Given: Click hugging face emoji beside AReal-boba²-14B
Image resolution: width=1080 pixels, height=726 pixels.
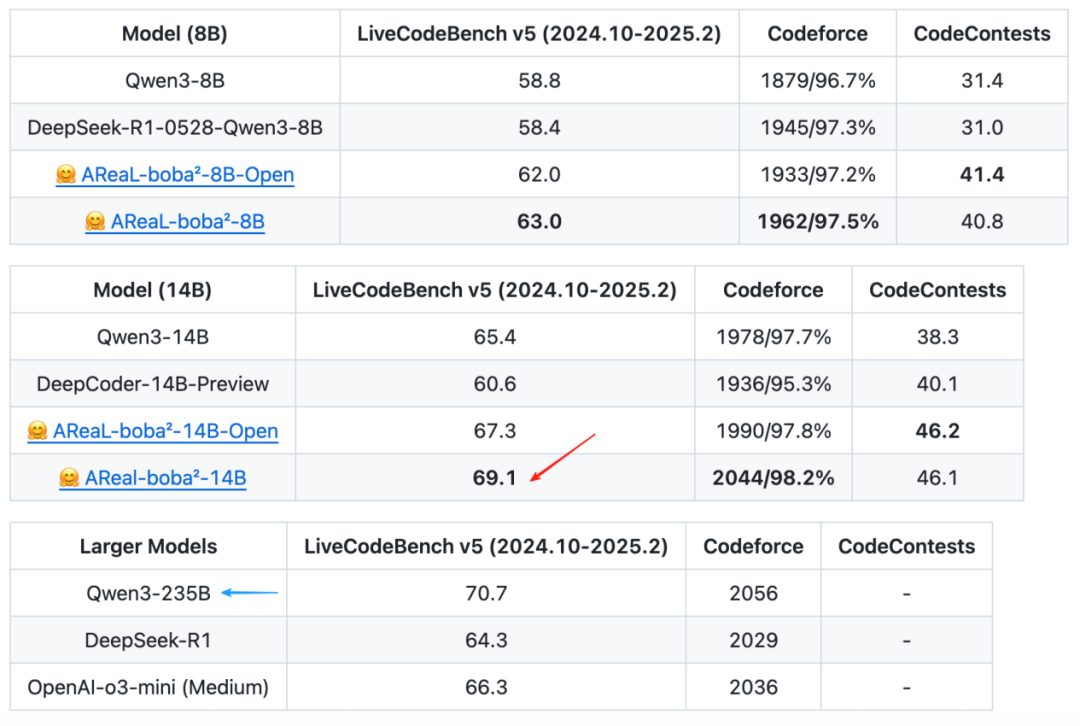Looking at the screenshot, I should click(70, 477).
